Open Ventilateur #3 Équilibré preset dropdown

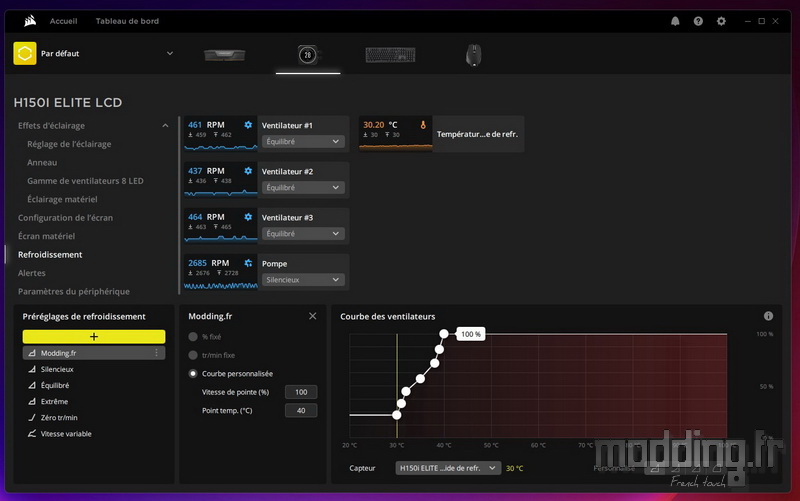pos(303,233)
